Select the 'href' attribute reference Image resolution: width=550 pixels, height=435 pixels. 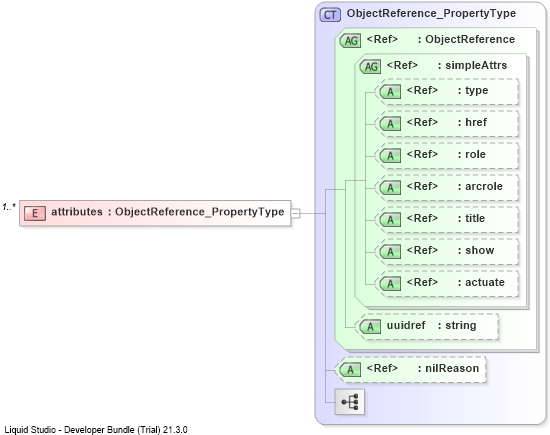(446, 123)
